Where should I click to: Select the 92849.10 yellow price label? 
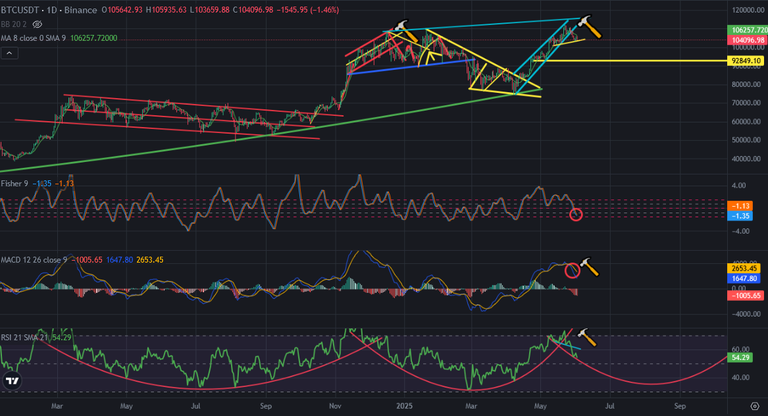[746, 61]
